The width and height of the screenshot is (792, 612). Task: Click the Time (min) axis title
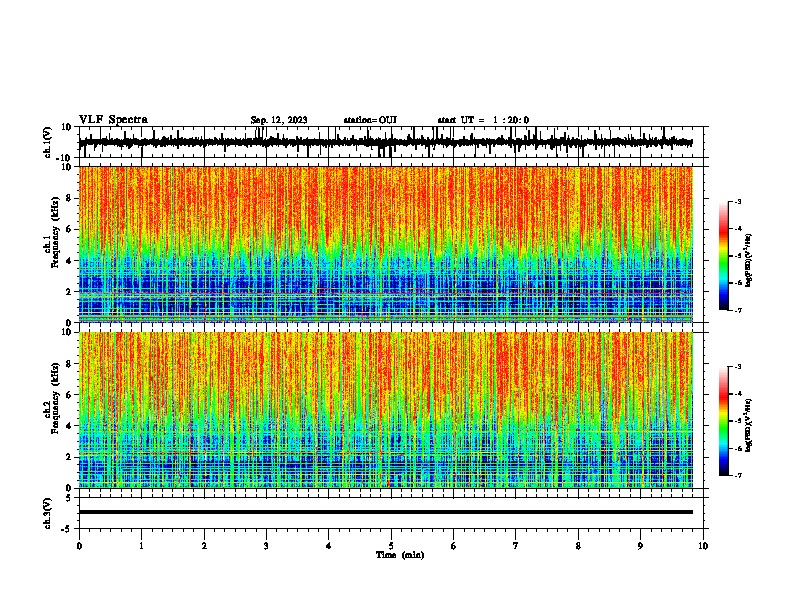400,555
